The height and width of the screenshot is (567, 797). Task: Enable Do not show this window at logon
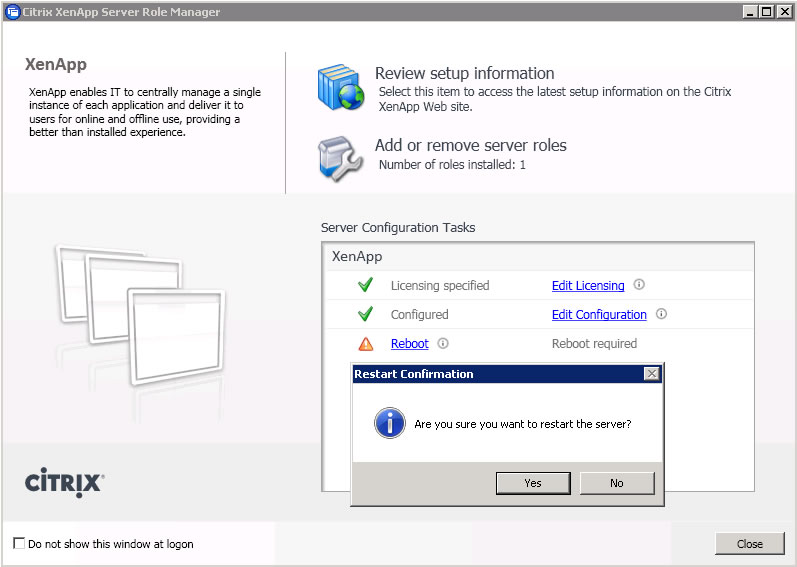pos(19,543)
